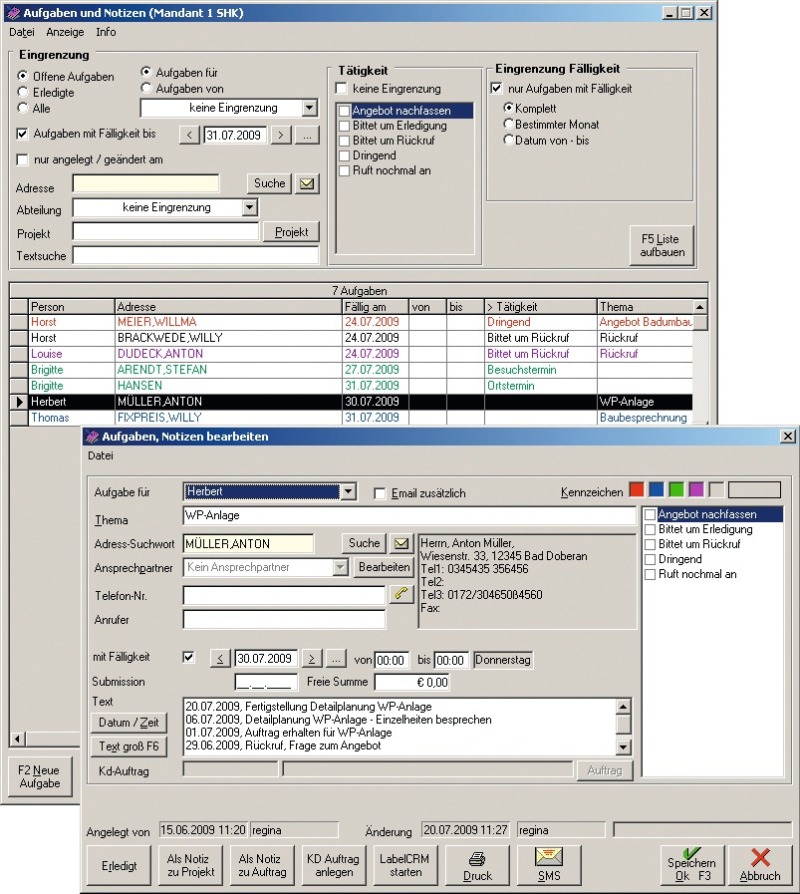Check Dringend in the Tätigkeit filter list
Image resolution: width=800 pixels, height=894 pixels.
(344, 156)
